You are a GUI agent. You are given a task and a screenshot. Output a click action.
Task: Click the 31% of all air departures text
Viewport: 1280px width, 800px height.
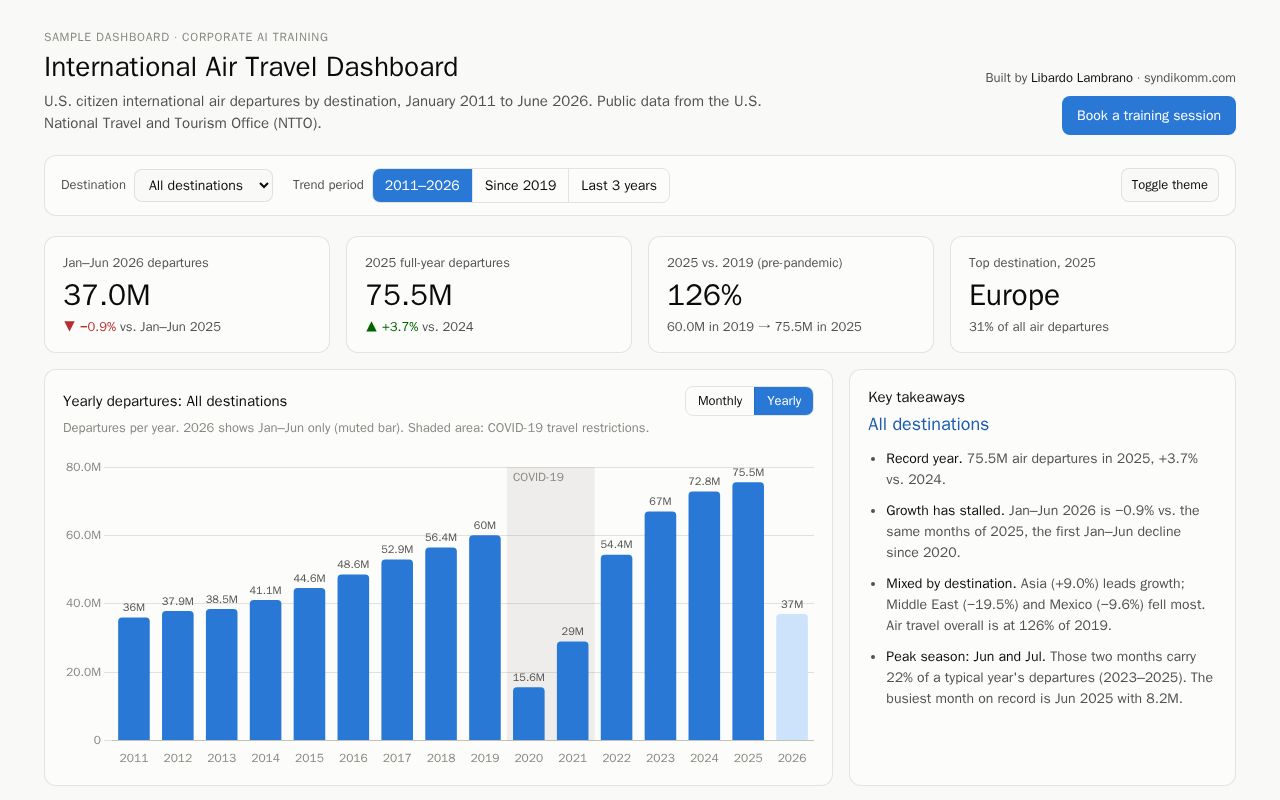pyautogui.click(x=1039, y=326)
